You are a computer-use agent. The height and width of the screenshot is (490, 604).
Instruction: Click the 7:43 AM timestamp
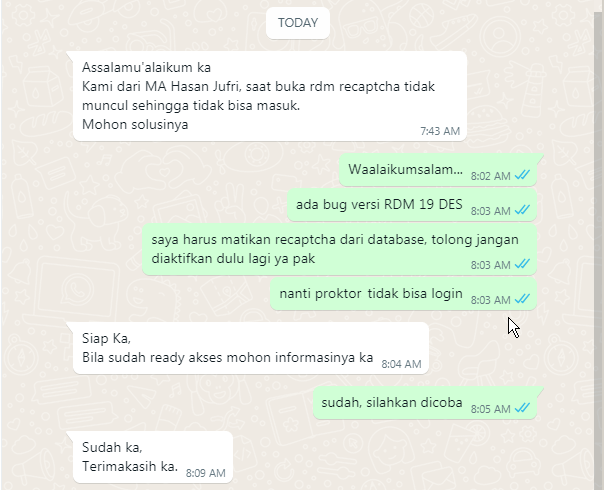pos(440,131)
